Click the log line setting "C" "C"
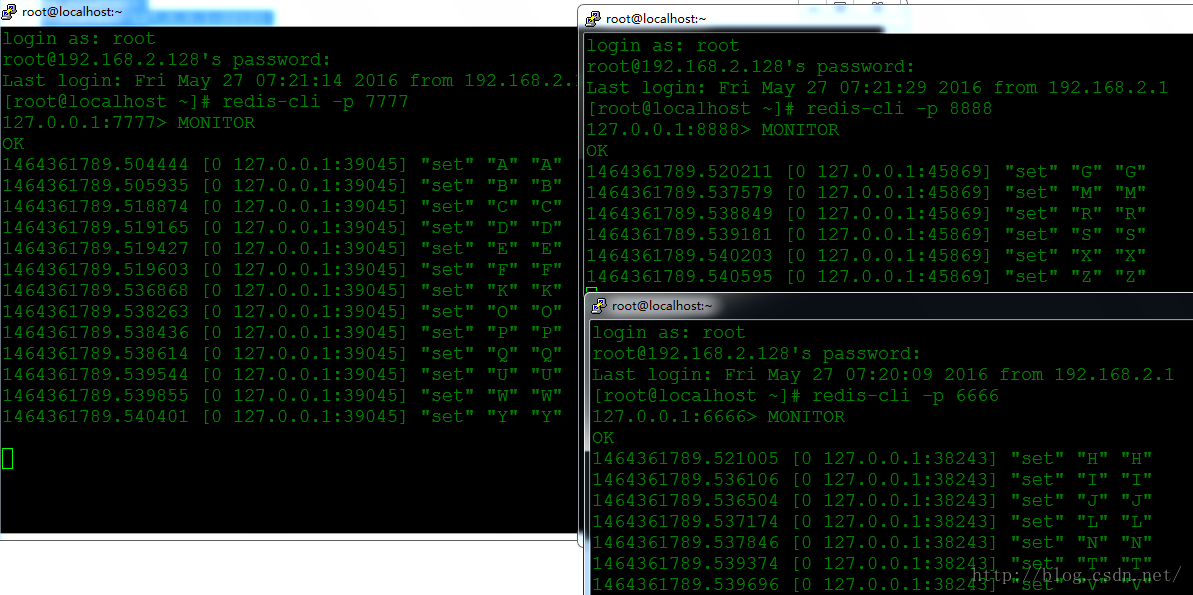This screenshot has height=595, width=1193. coord(282,207)
